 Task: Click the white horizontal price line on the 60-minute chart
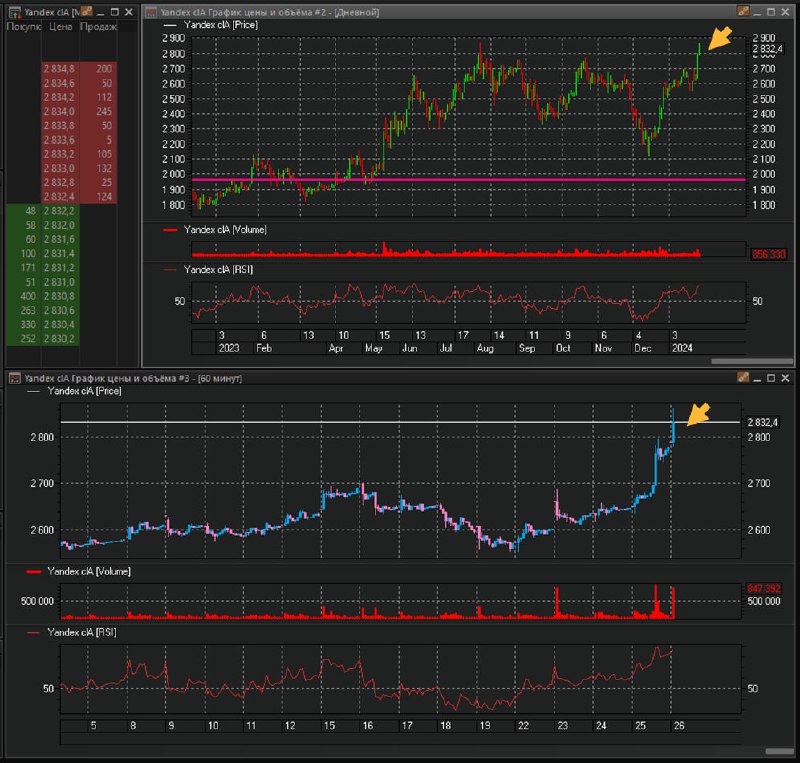click(x=400, y=422)
